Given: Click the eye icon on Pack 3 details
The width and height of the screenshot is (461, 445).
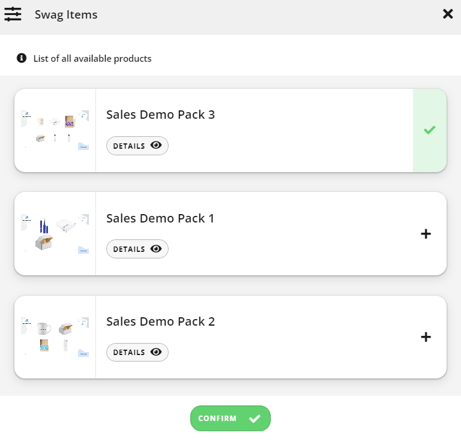Looking at the screenshot, I should pyautogui.click(x=156, y=145).
